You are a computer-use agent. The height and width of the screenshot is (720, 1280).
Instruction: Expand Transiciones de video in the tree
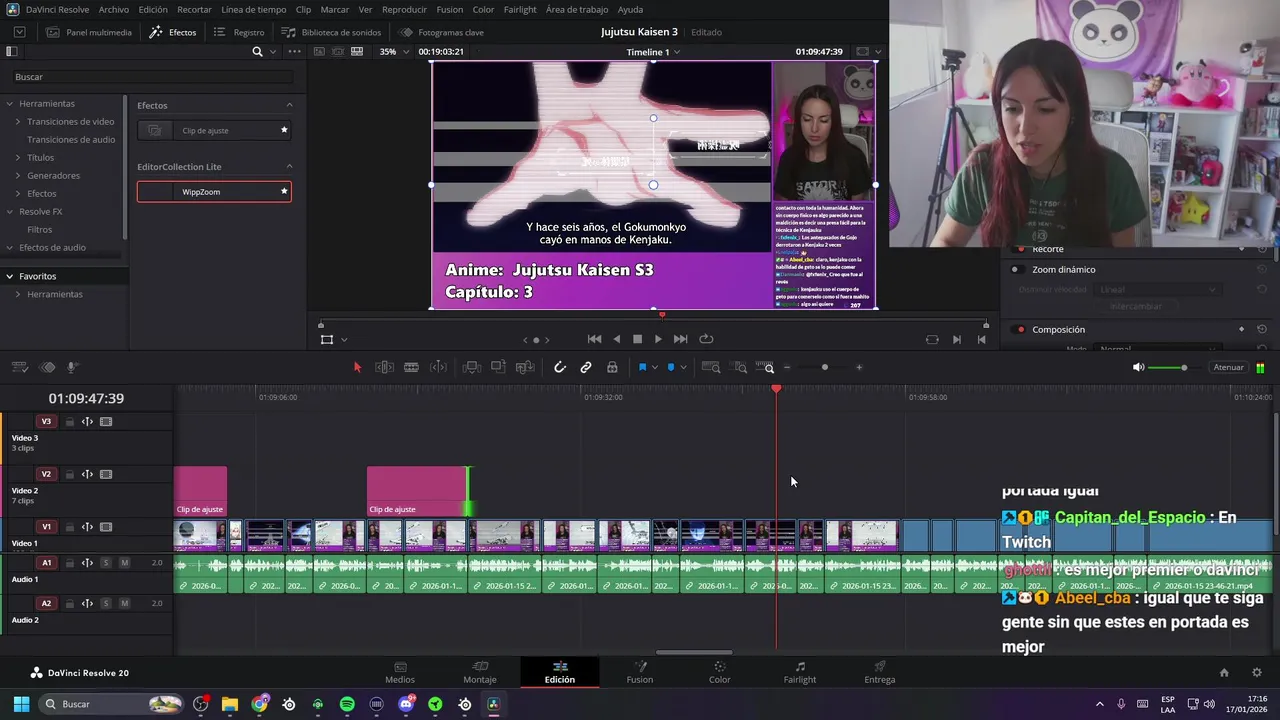[17, 121]
